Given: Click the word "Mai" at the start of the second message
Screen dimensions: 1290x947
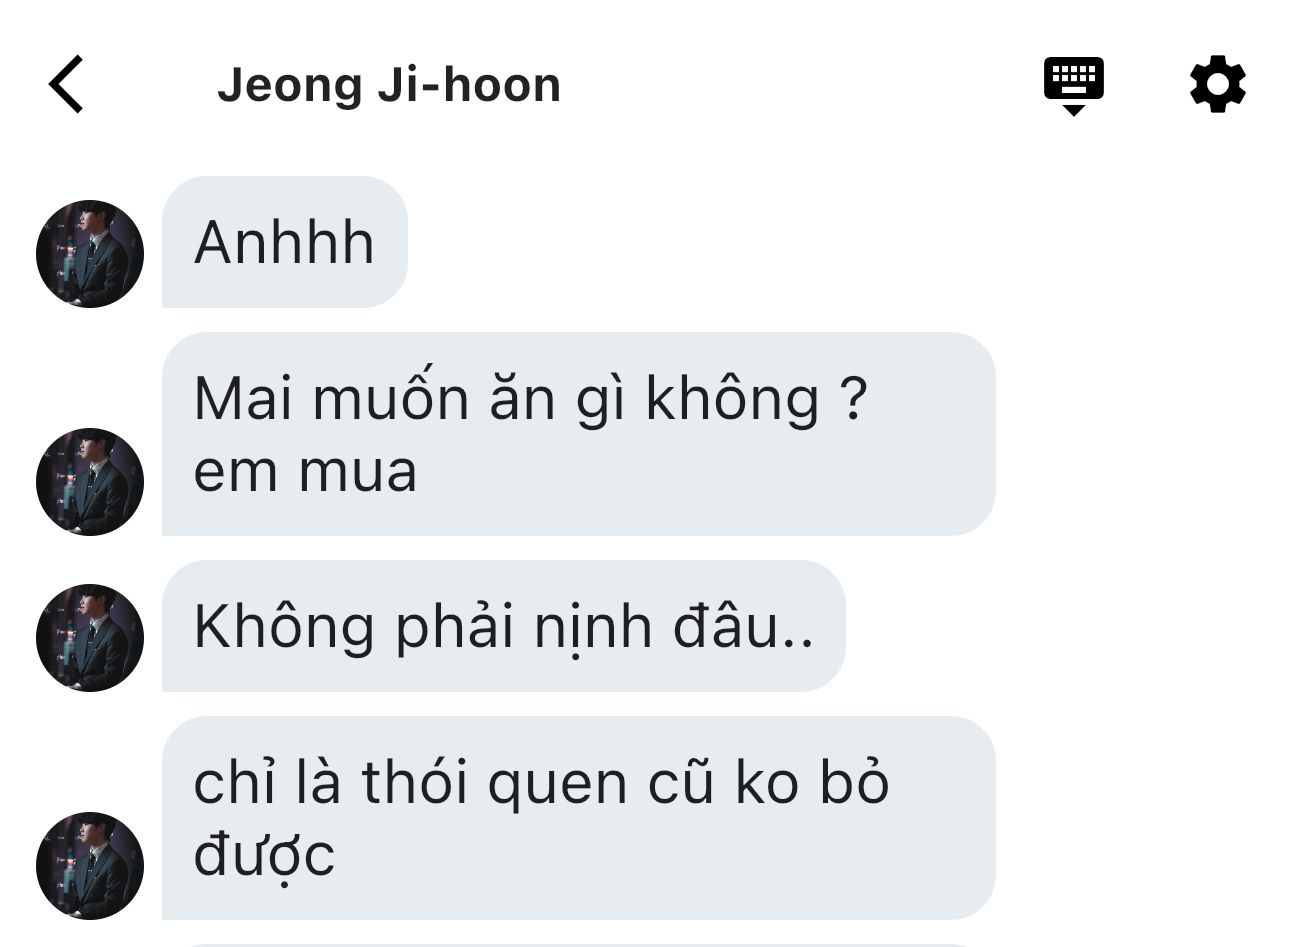Looking at the screenshot, I should pyautogui.click(x=244, y=398).
